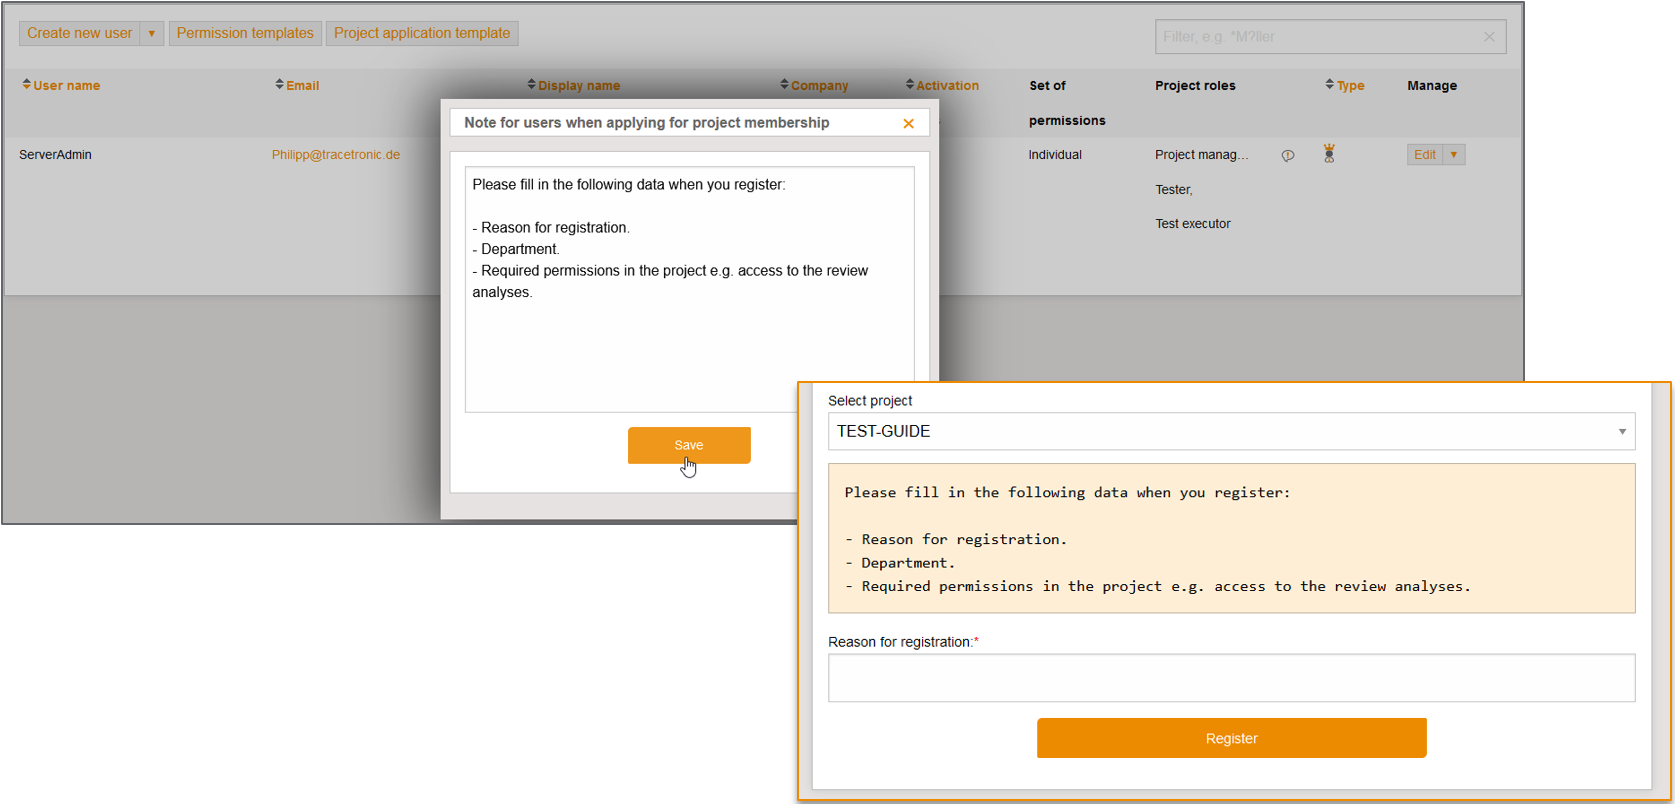Click the Individual permissions cell

(1055, 155)
